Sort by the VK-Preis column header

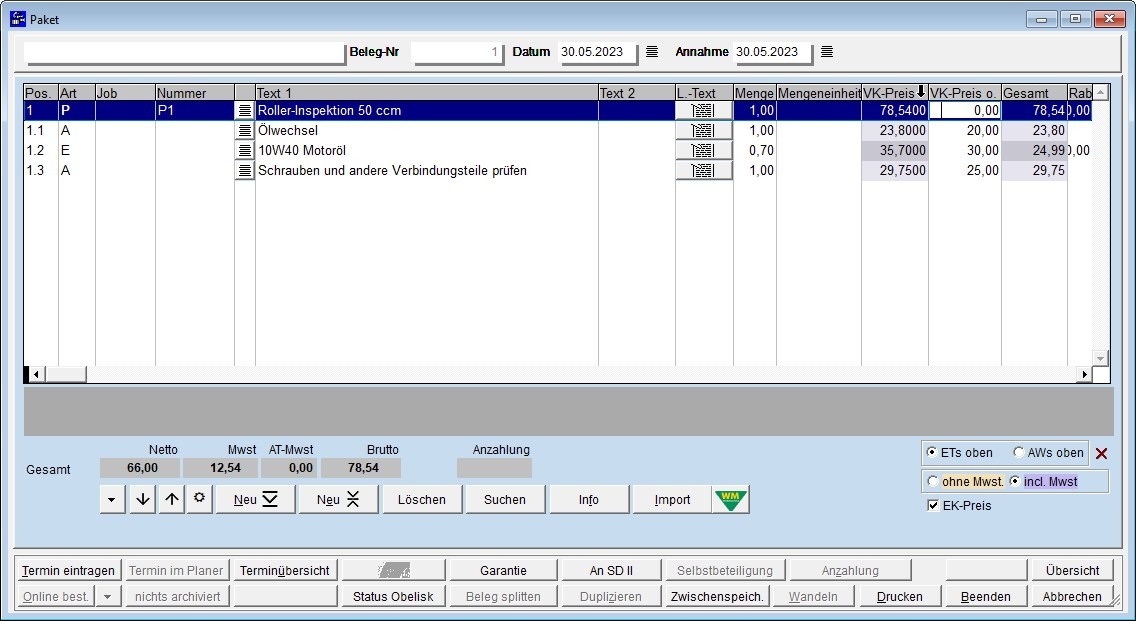pos(894,93)
